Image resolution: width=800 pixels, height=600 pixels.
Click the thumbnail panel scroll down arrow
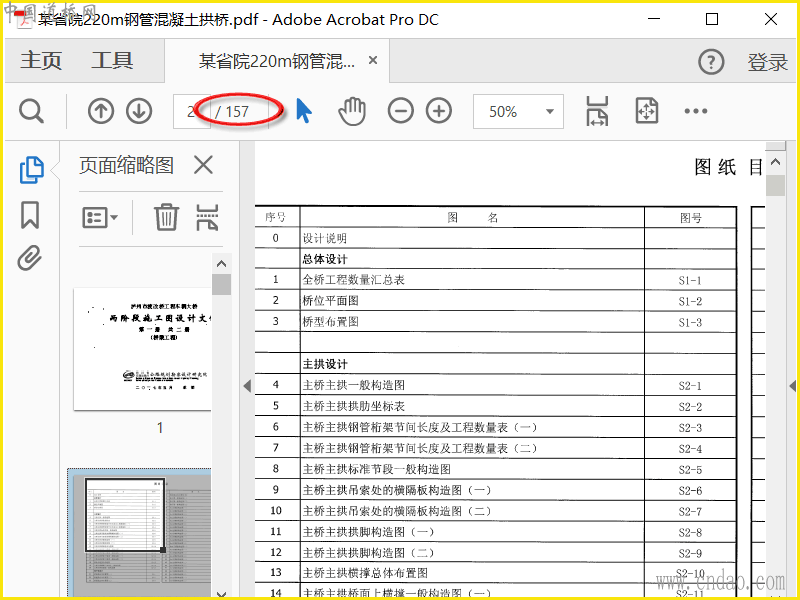click(221, 594)
